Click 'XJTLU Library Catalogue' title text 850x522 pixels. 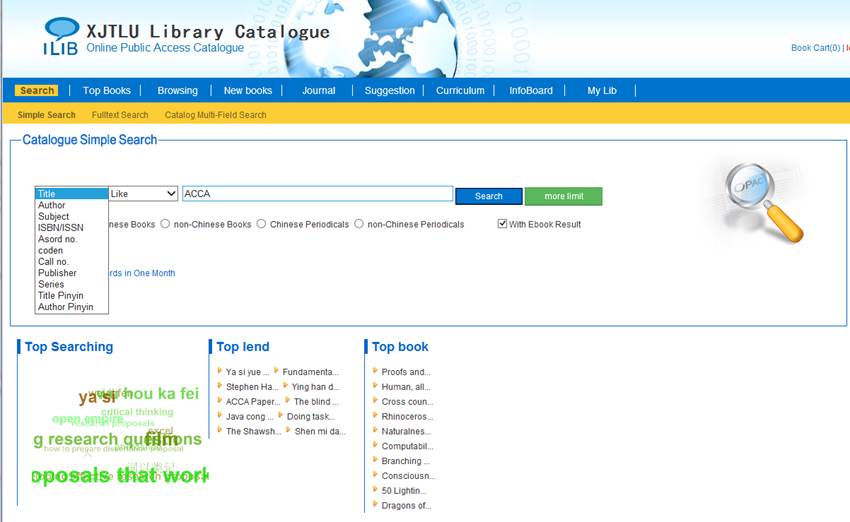click(208, 32)
